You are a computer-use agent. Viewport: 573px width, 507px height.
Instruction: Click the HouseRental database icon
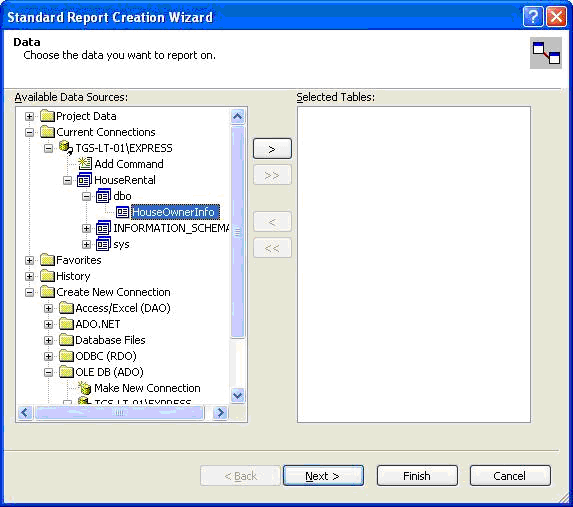click(84, 180)
